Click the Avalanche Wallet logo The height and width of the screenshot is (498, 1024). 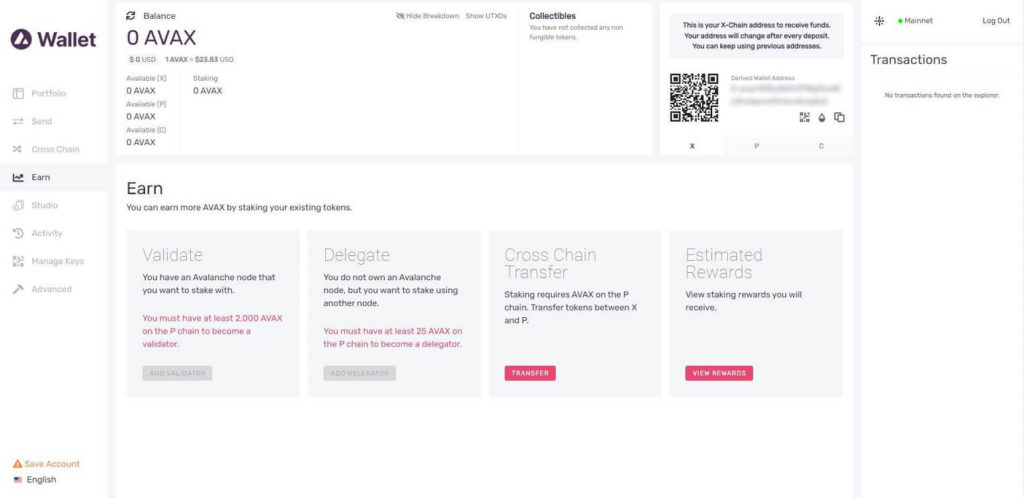[53, 39]
